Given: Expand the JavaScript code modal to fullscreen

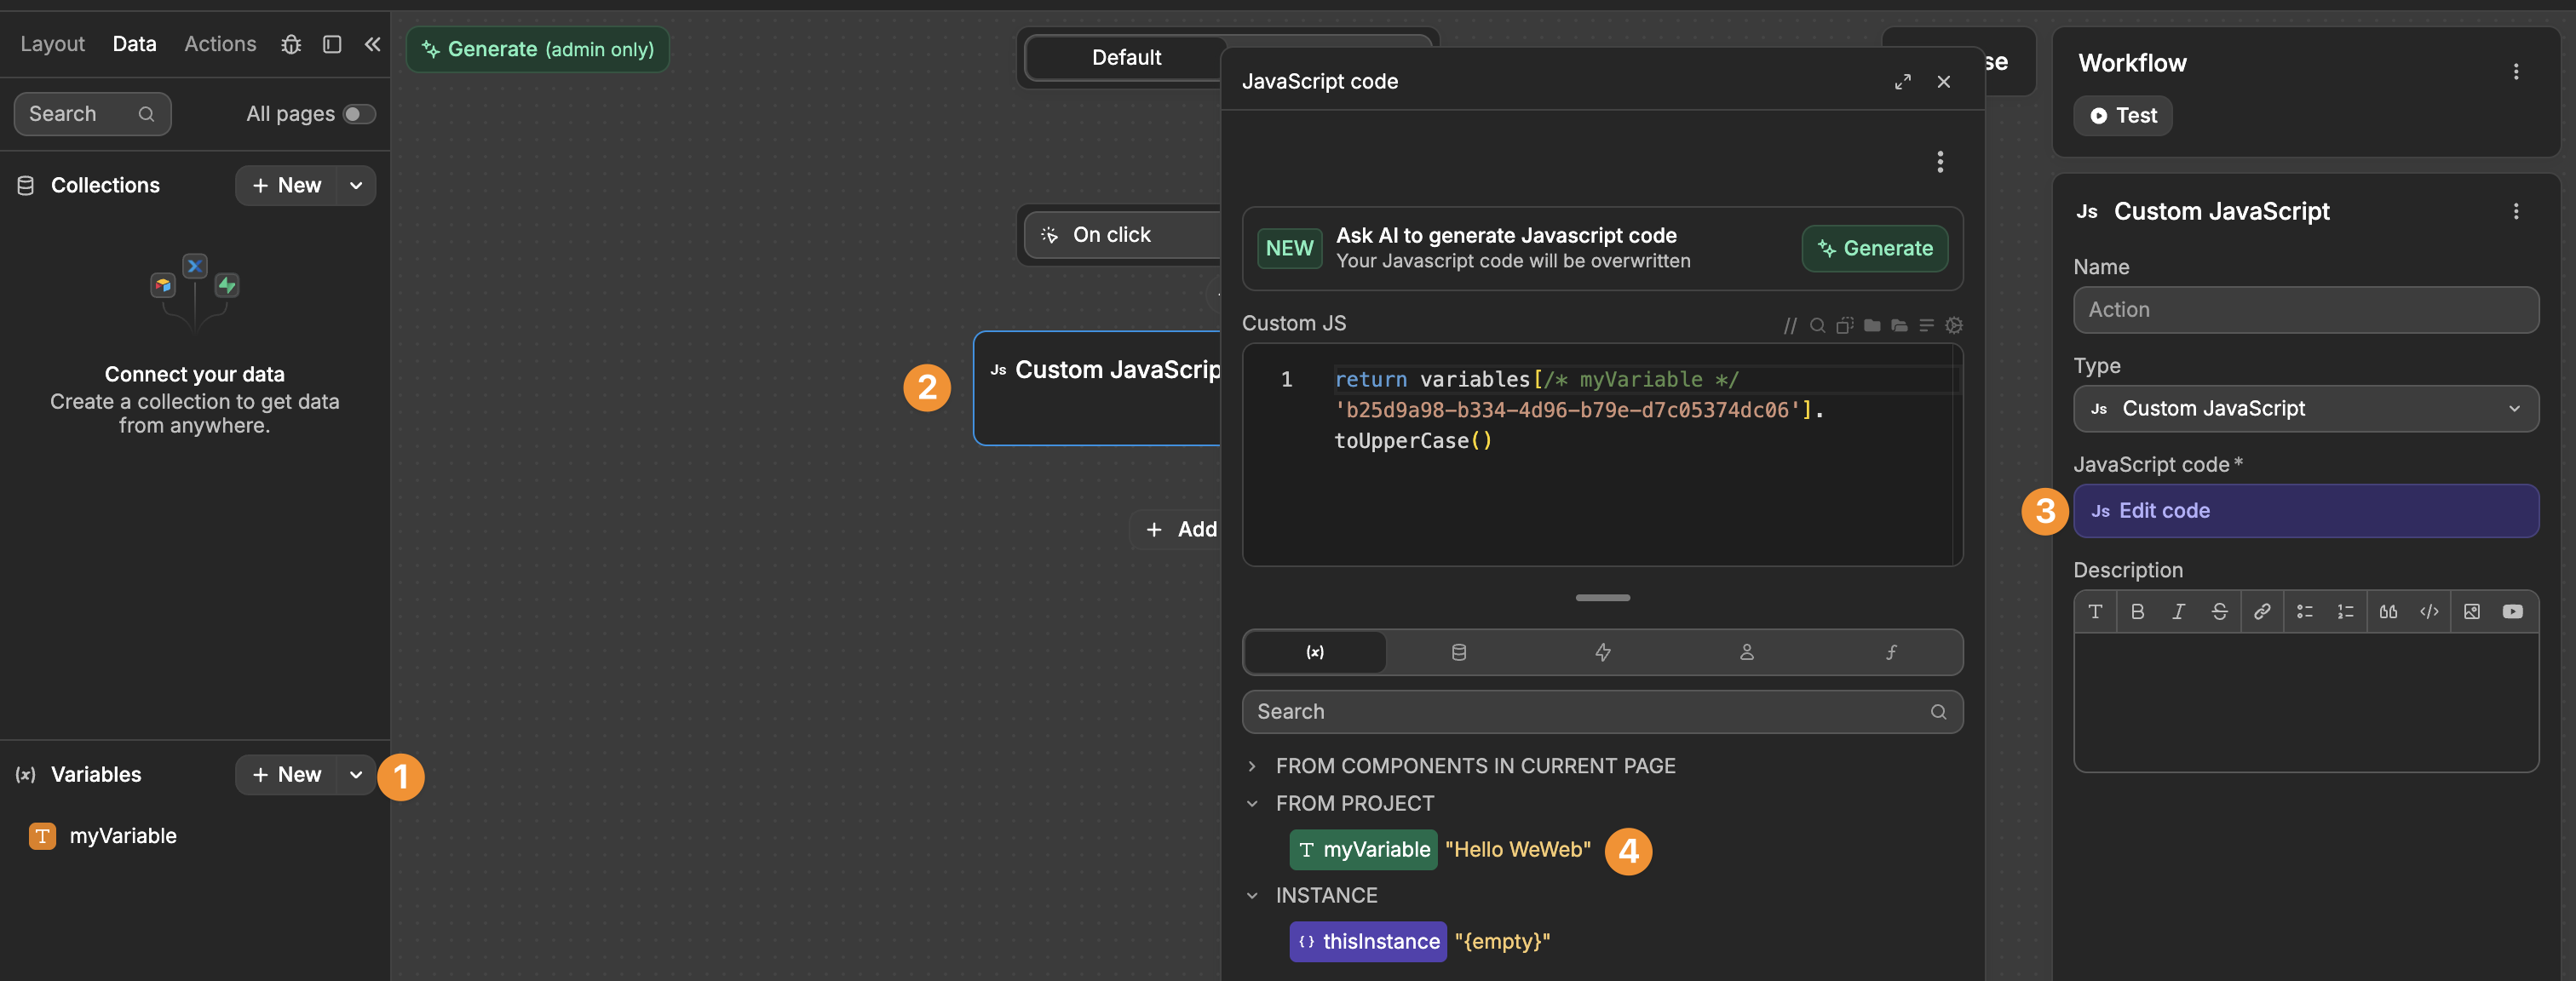Looking at the screenshot, I should (x=1903, y=82).
